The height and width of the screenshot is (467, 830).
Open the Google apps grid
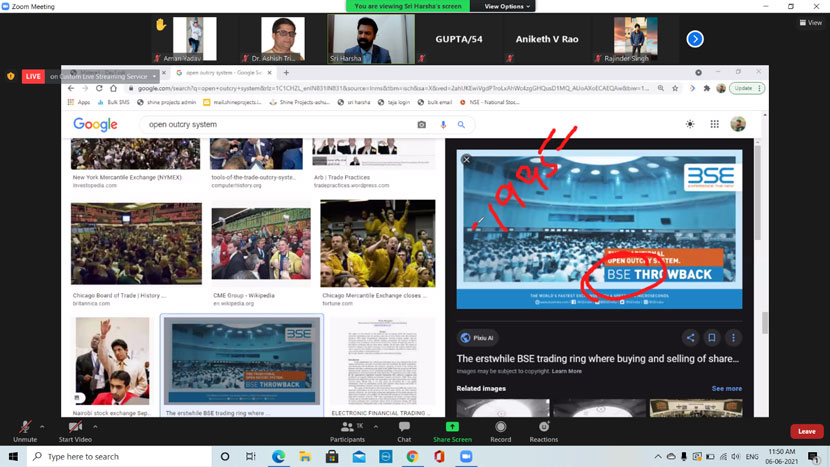714,124
